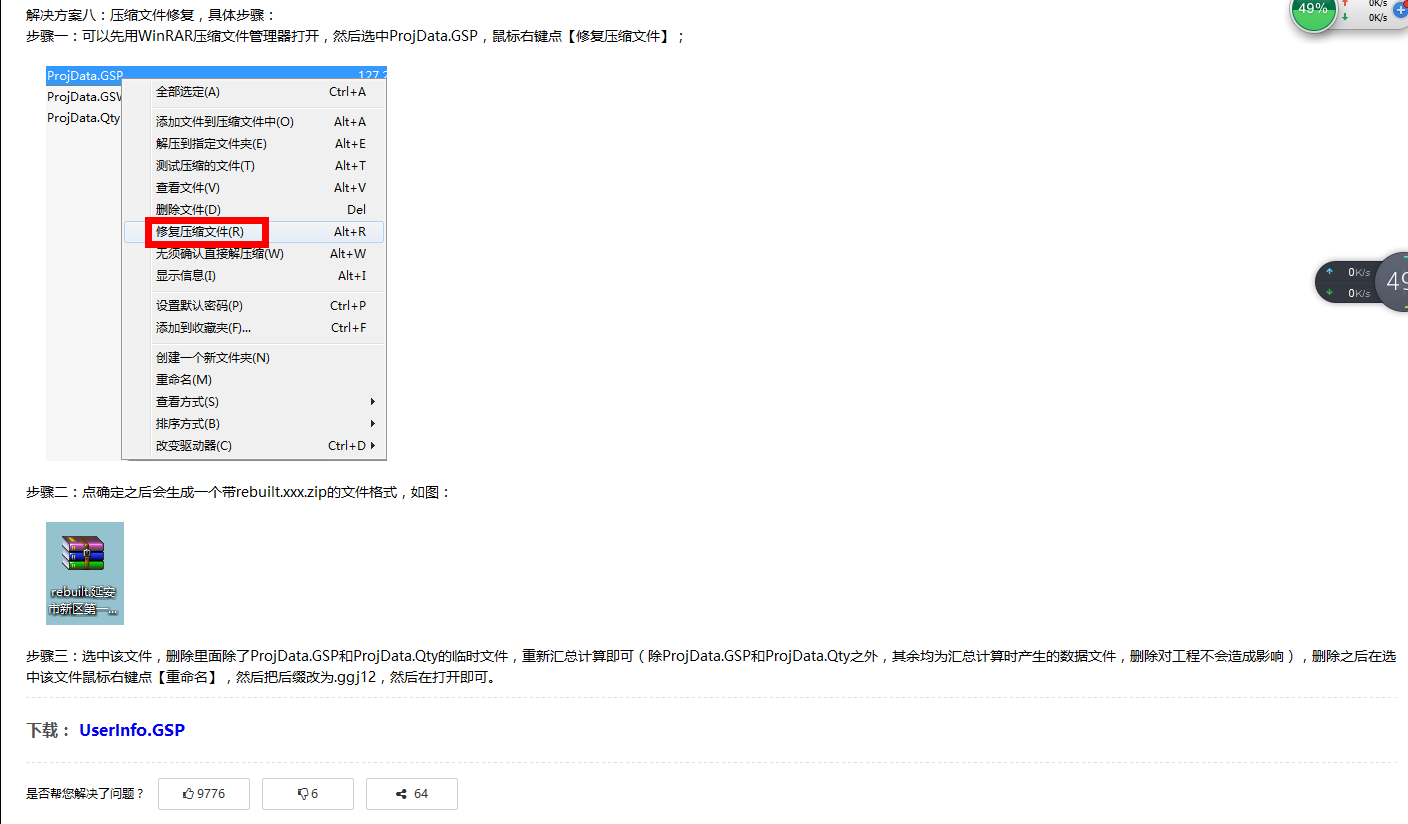Click the blue plus icon on speed widget
This screenshot has height=824, width=1408.
pyautogui.click(x=1401, y=10)
